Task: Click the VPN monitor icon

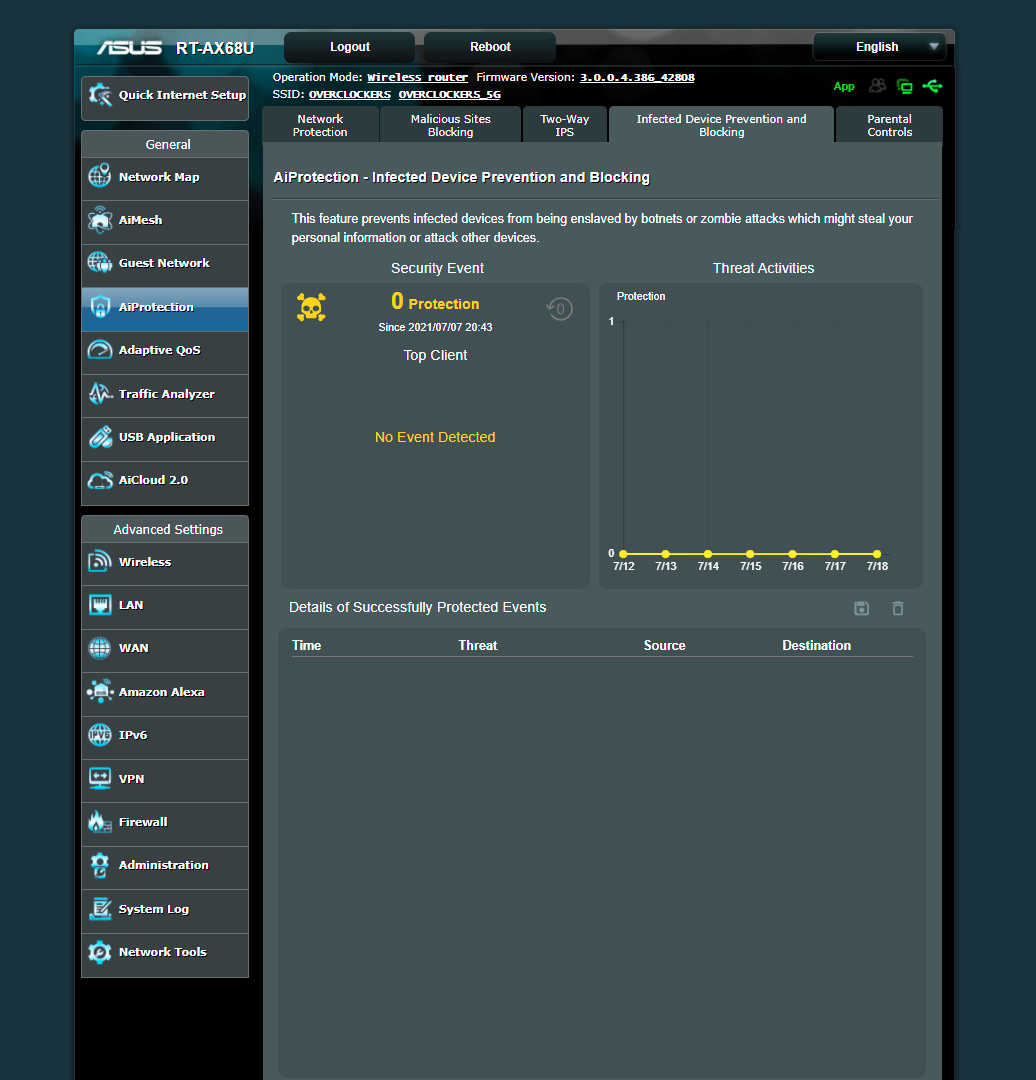Action: (100, 778)
